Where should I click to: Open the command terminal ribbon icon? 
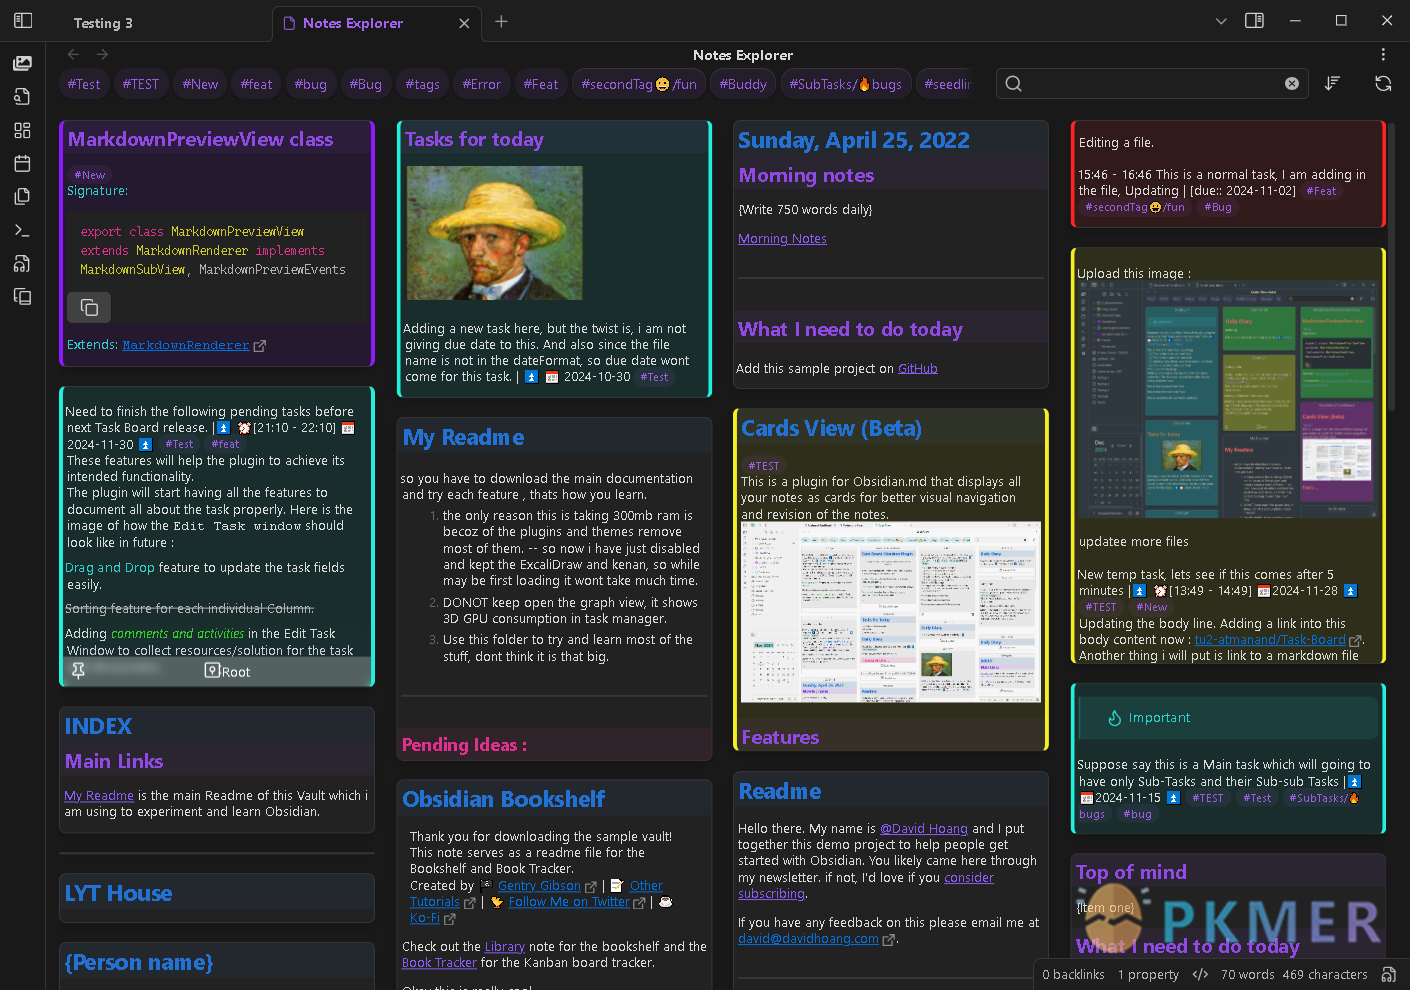point(22,230)
